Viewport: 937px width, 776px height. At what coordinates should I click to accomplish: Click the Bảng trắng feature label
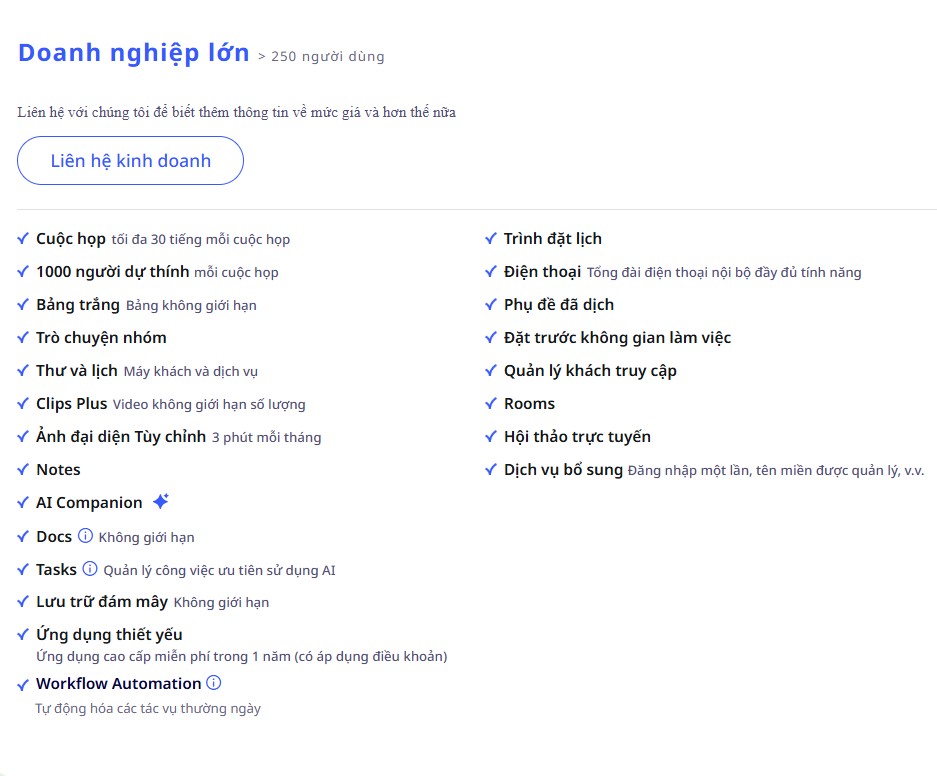pyautogui.click(x=78, y=305)
